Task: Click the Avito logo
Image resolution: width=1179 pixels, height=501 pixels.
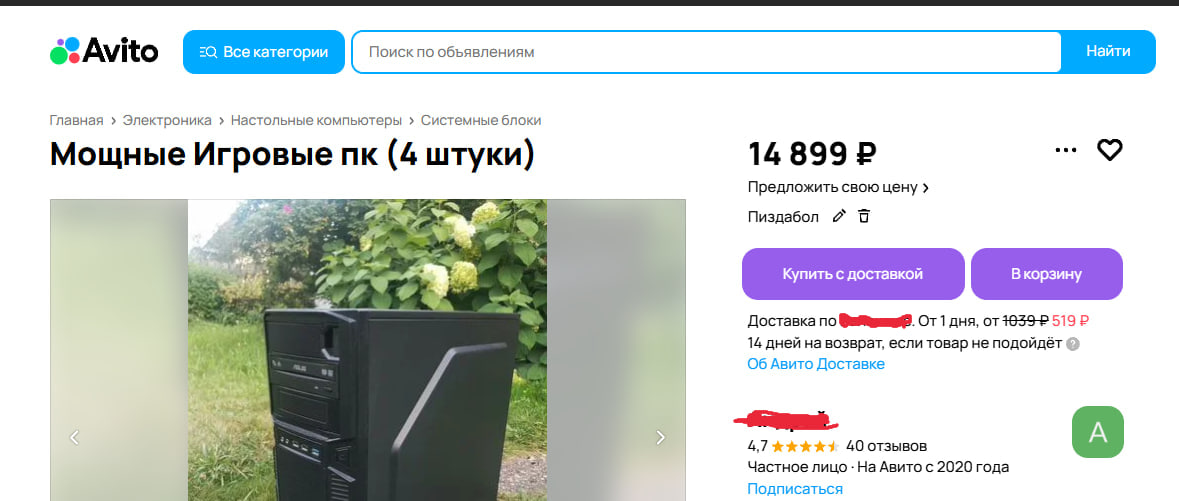Action: [x=104, y=51]
